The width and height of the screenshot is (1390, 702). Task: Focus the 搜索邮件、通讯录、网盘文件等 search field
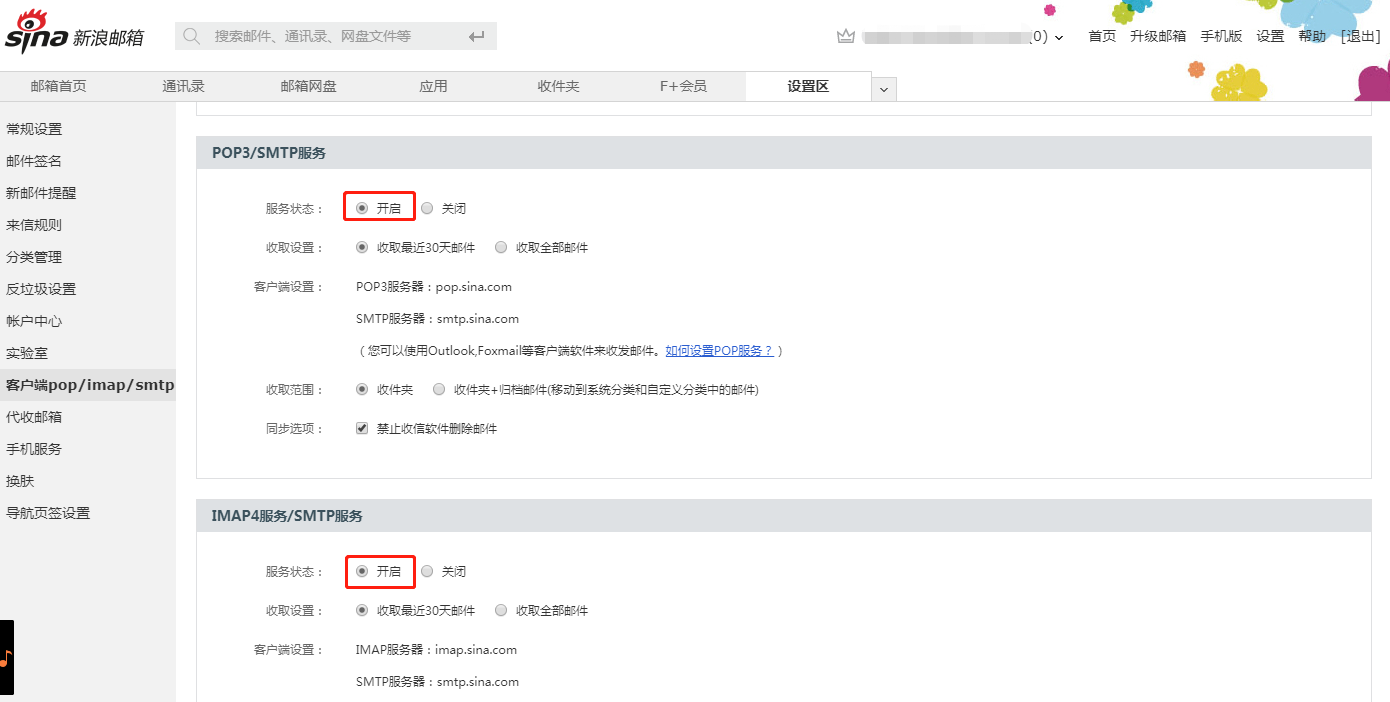[336, 36]
